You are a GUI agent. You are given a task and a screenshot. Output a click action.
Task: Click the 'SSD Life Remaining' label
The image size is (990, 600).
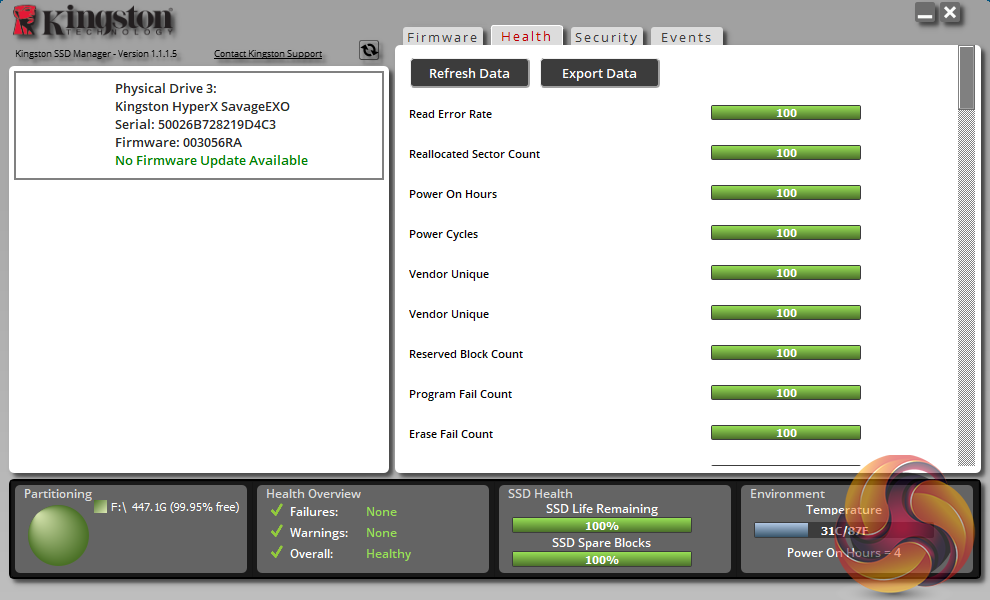[602, 509]
